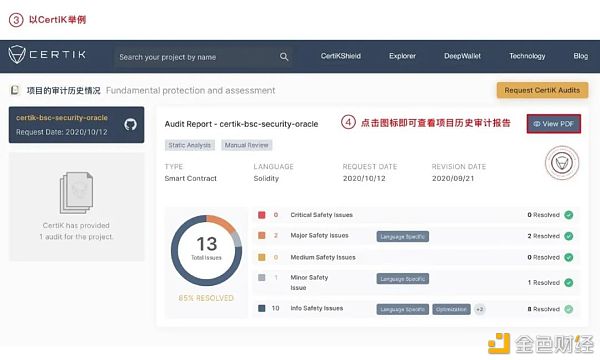Click green check for Info Safety Issues

[x=569, y=309]
